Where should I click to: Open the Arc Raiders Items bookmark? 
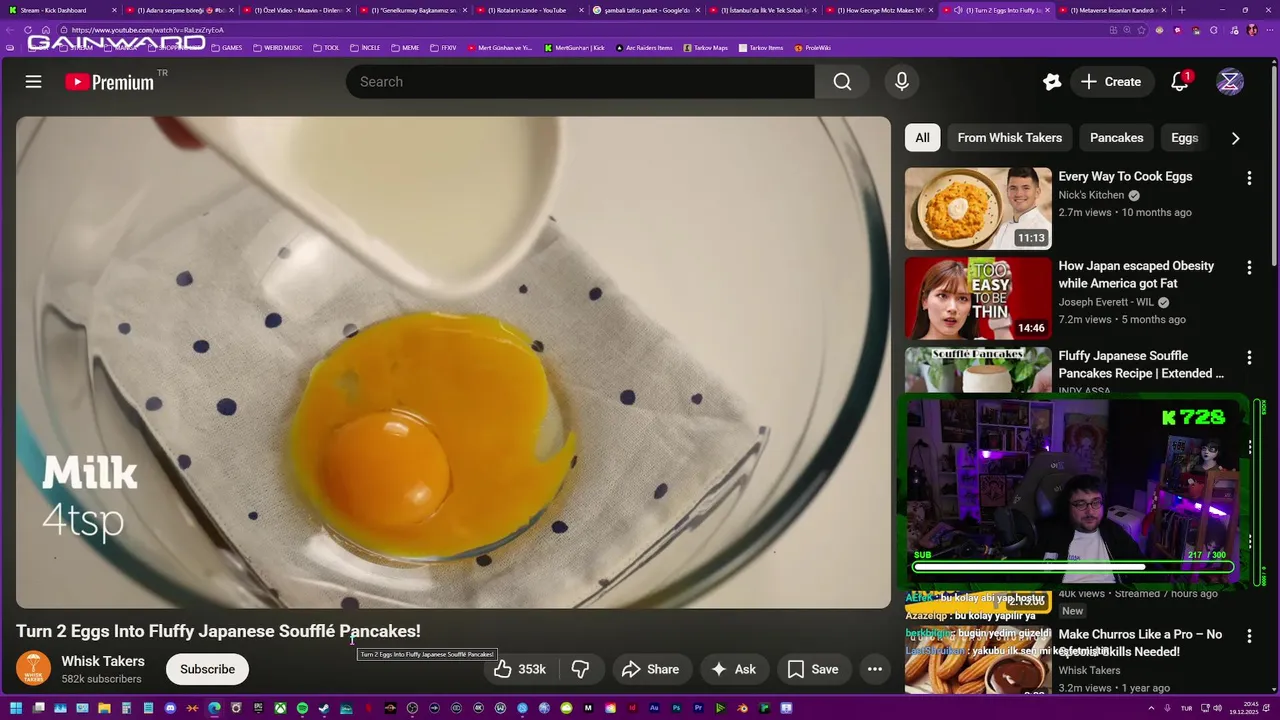click(644, 48)
